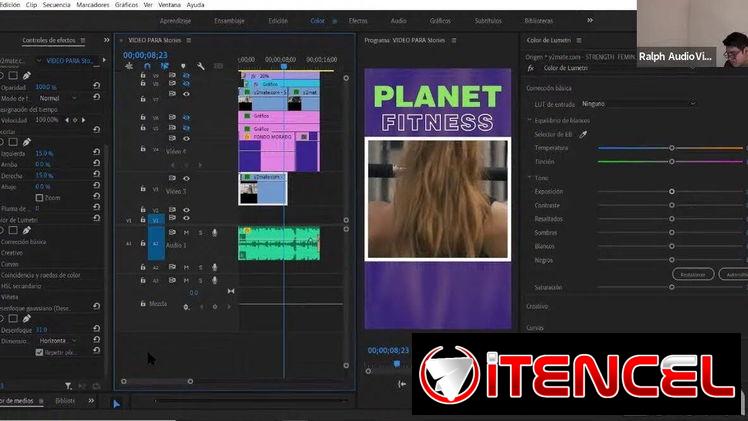
Task: Mute the Audio 1 track
Action: (x=186, y=233)
